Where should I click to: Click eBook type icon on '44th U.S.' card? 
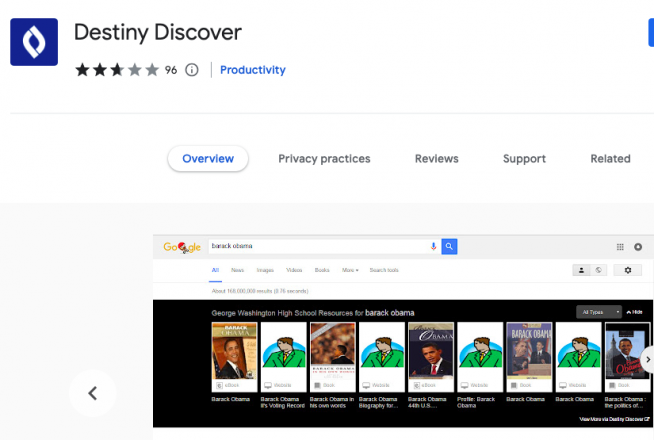click(x=416, y=385)
